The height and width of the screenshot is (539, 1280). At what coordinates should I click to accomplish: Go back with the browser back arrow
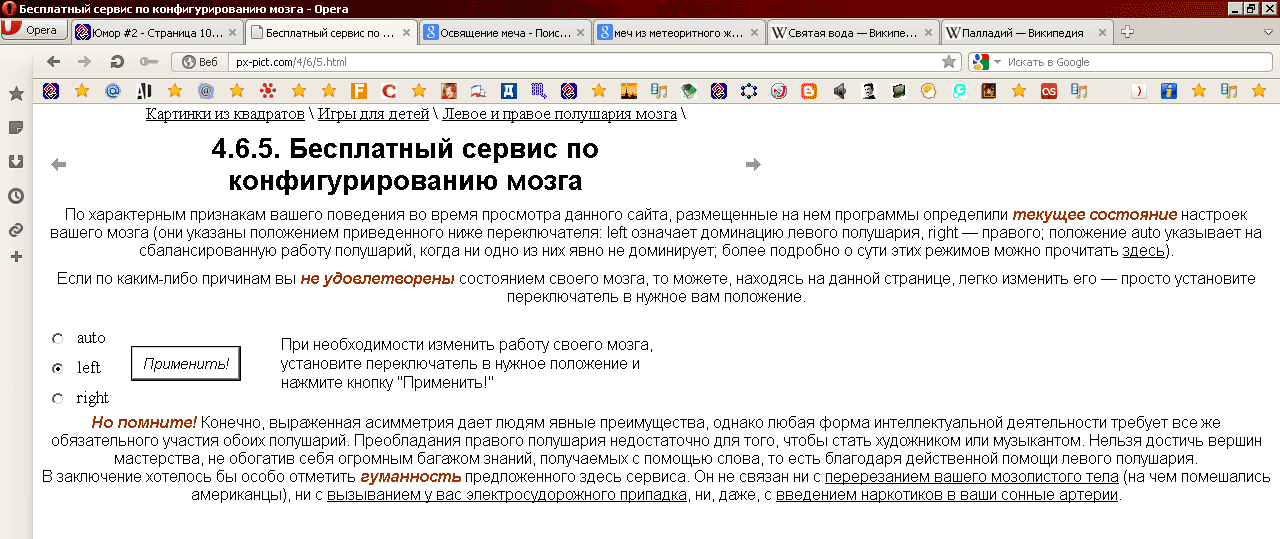pos(54,62)
